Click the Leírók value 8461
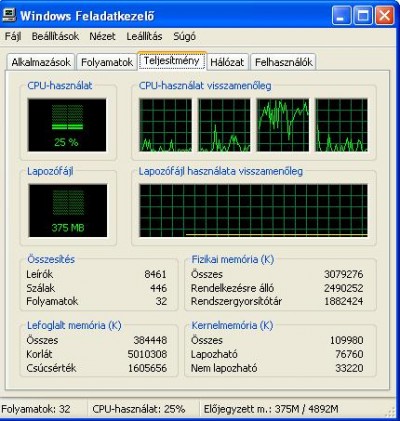The height and width of the screenshot is (421, 400). pos(155,274)
